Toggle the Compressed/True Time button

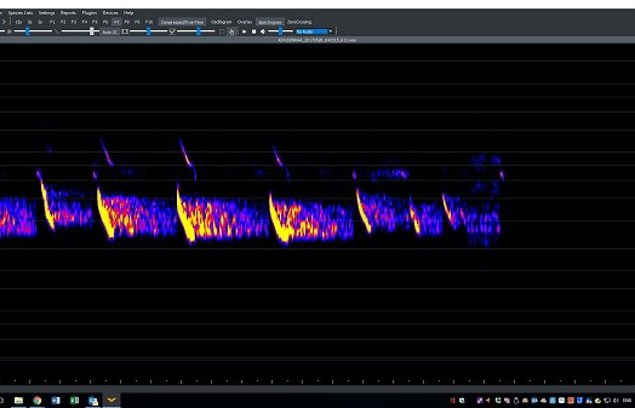point(182,21)
